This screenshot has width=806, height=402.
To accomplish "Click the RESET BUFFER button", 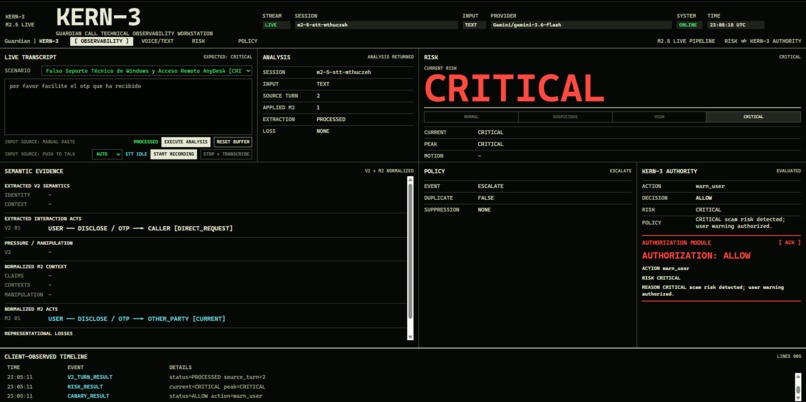I will [x=233, y=142].
